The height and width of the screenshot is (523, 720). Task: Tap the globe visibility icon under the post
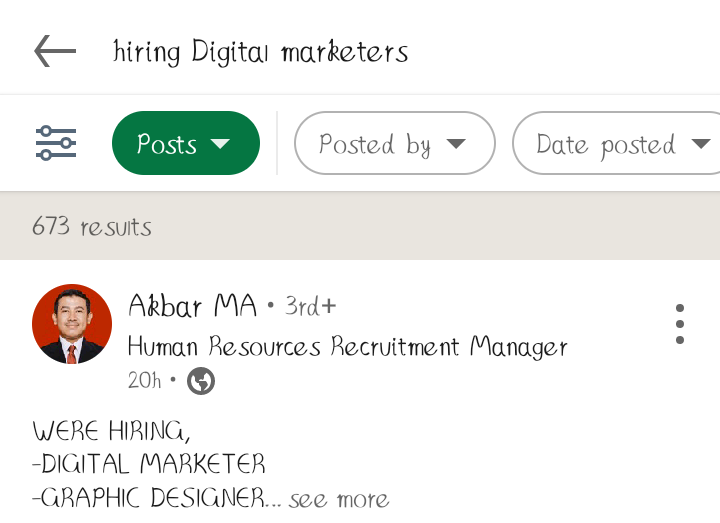tap(201, 381)
